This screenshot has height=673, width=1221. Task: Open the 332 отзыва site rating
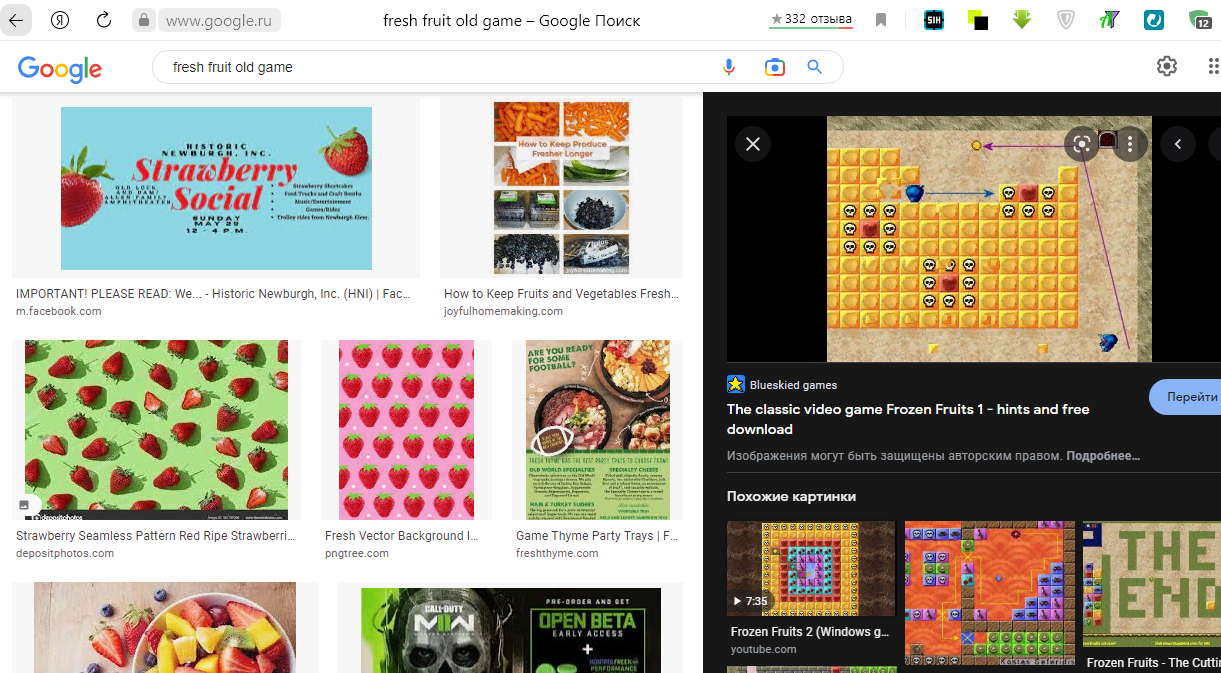click(x=811, y=20)
